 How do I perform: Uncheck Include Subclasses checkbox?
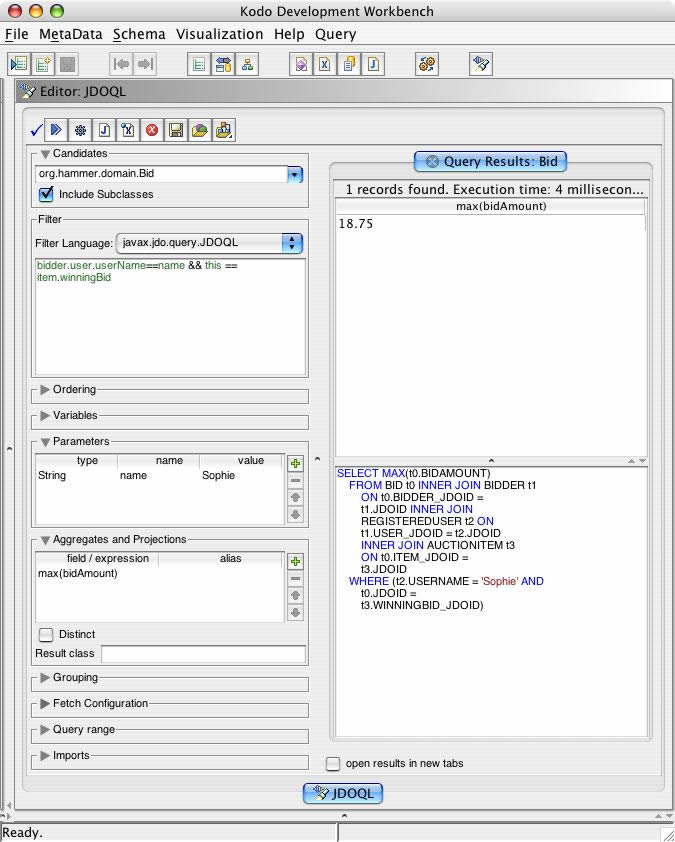tap(46, 194)
